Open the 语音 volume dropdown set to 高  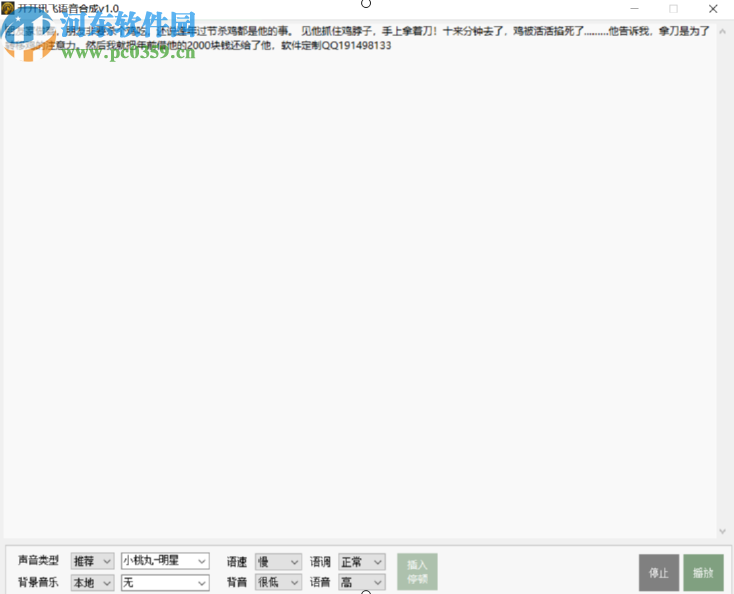point(361,582)
